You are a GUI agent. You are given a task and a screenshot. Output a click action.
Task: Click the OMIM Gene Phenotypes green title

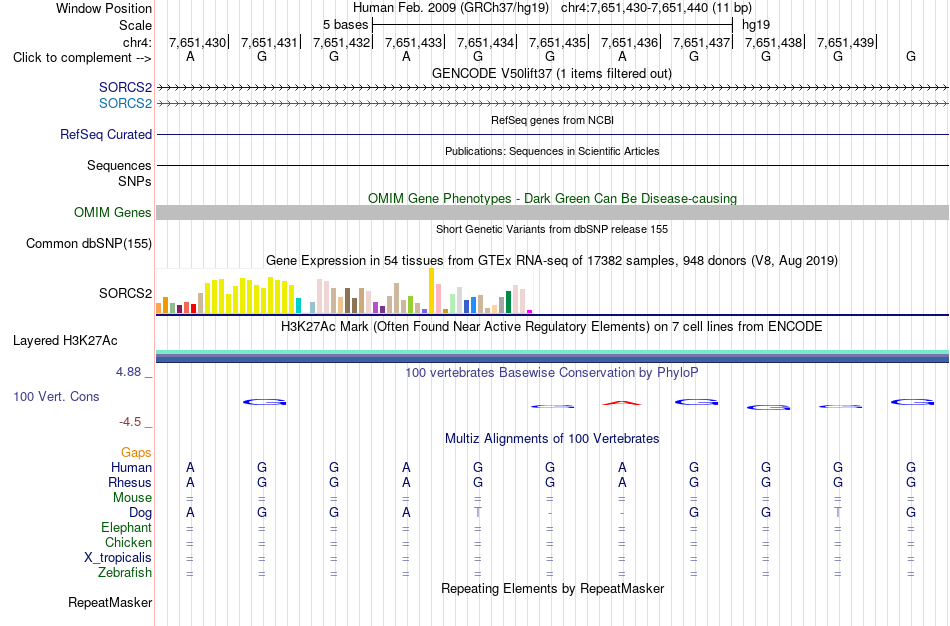(552, 199)
